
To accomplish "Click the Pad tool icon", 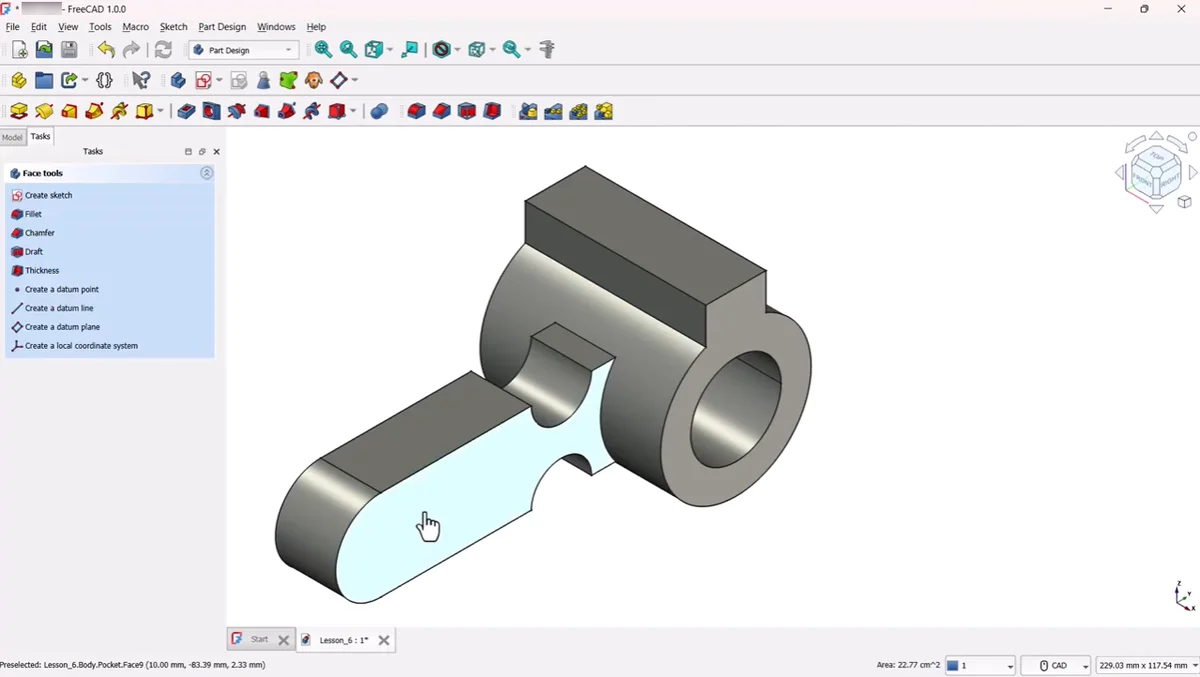I will (x=18, y=111).
